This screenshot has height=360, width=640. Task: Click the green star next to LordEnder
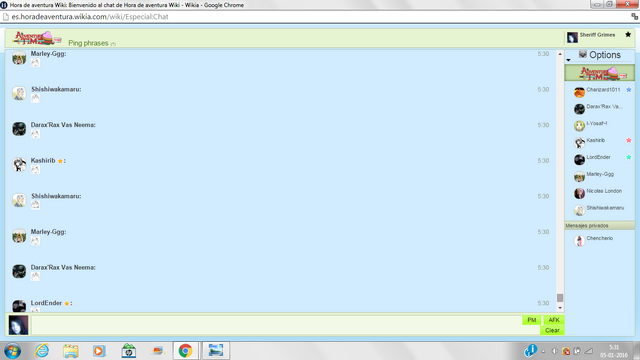click(629, 157)
